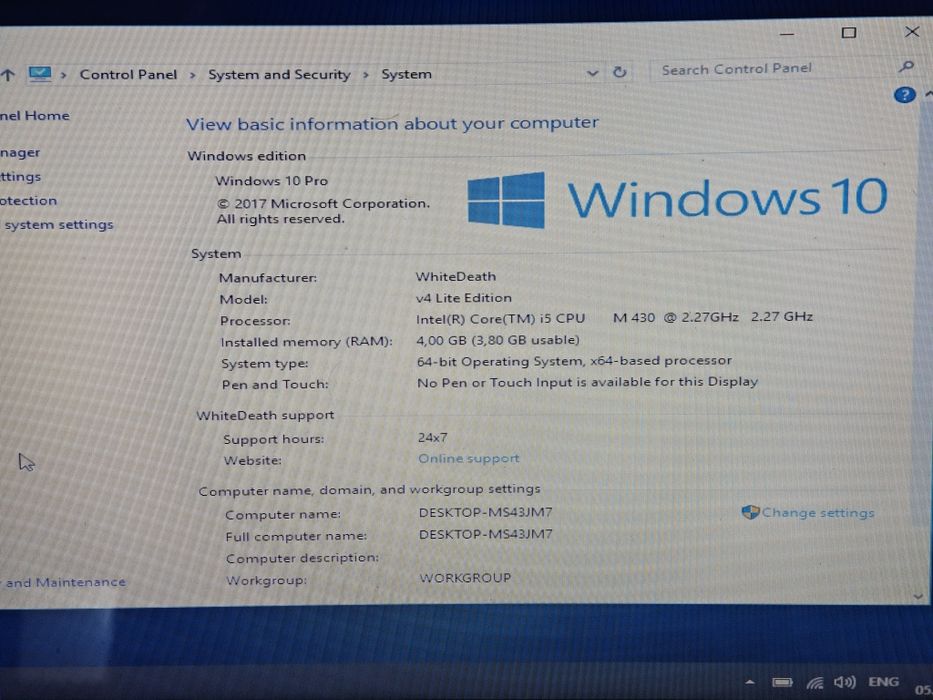Go to Control Panel breadcrumb

(x=129, y=74)
